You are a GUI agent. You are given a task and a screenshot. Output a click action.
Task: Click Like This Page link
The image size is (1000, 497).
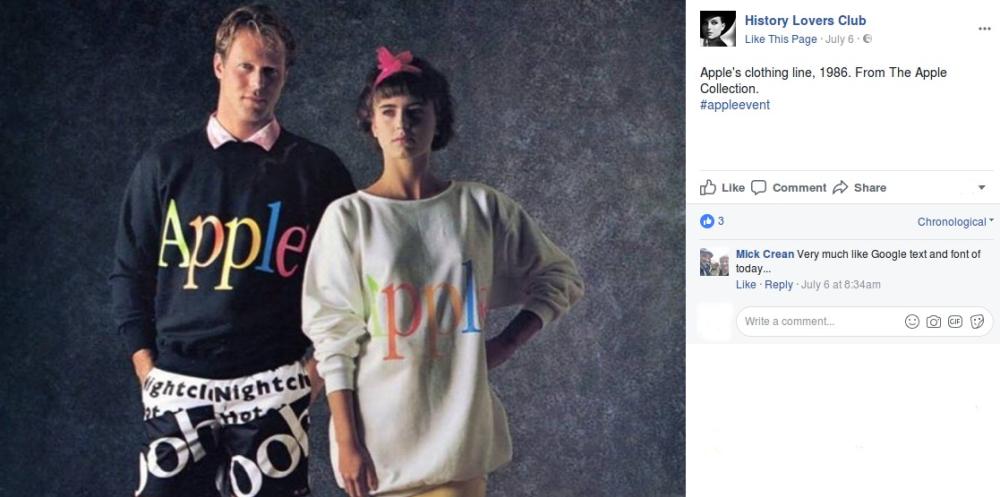click(781, 39)
